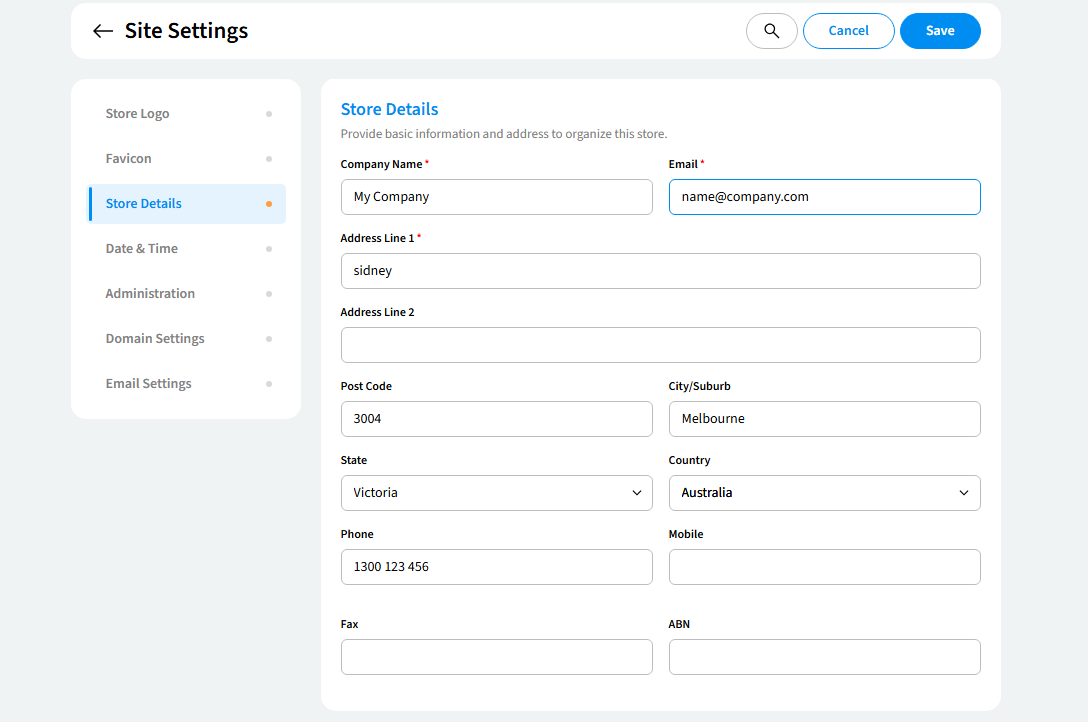
Task: Open search with the magnifier icon
Action: [x=771, y=31]
